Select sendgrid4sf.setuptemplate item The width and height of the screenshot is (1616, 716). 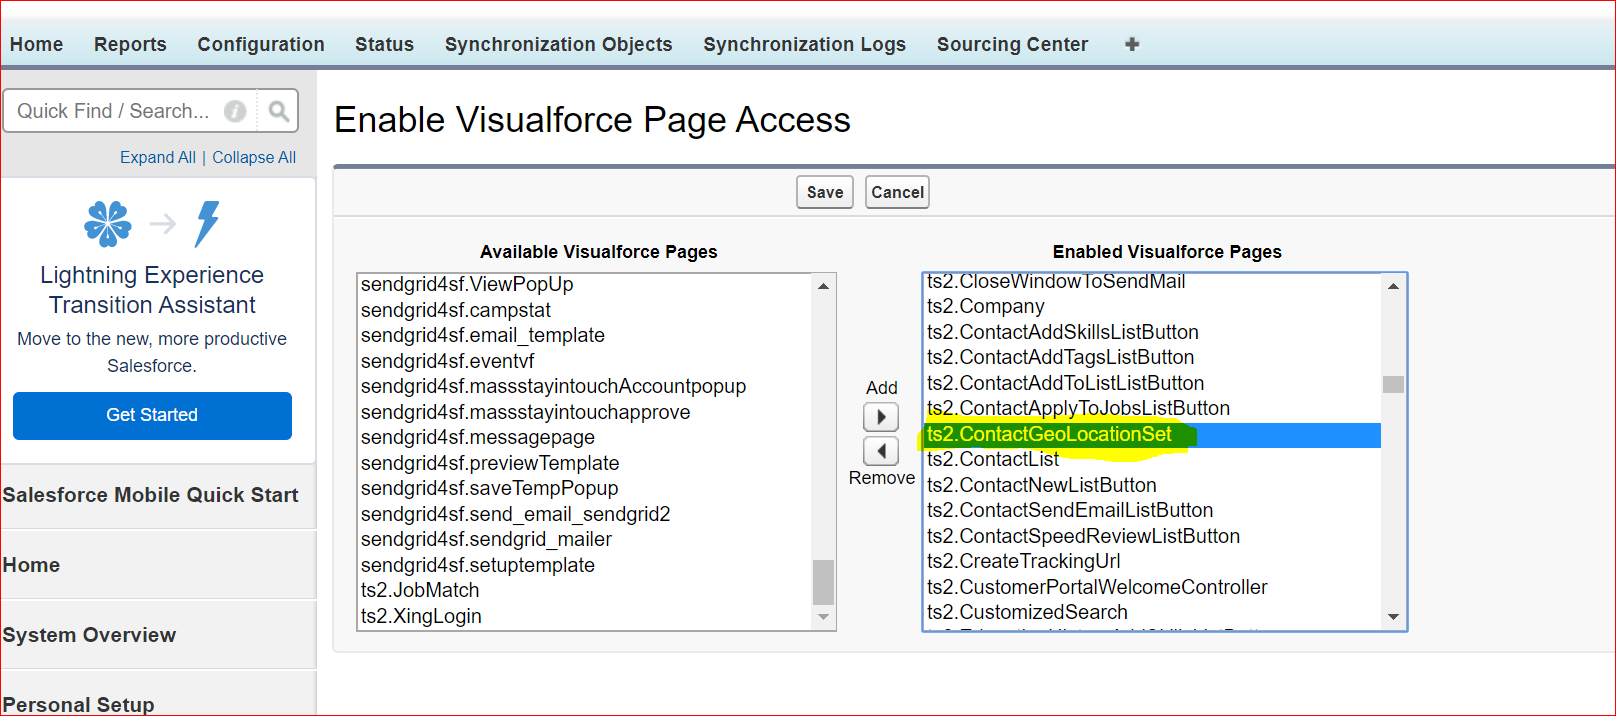(x=584, y=565)
